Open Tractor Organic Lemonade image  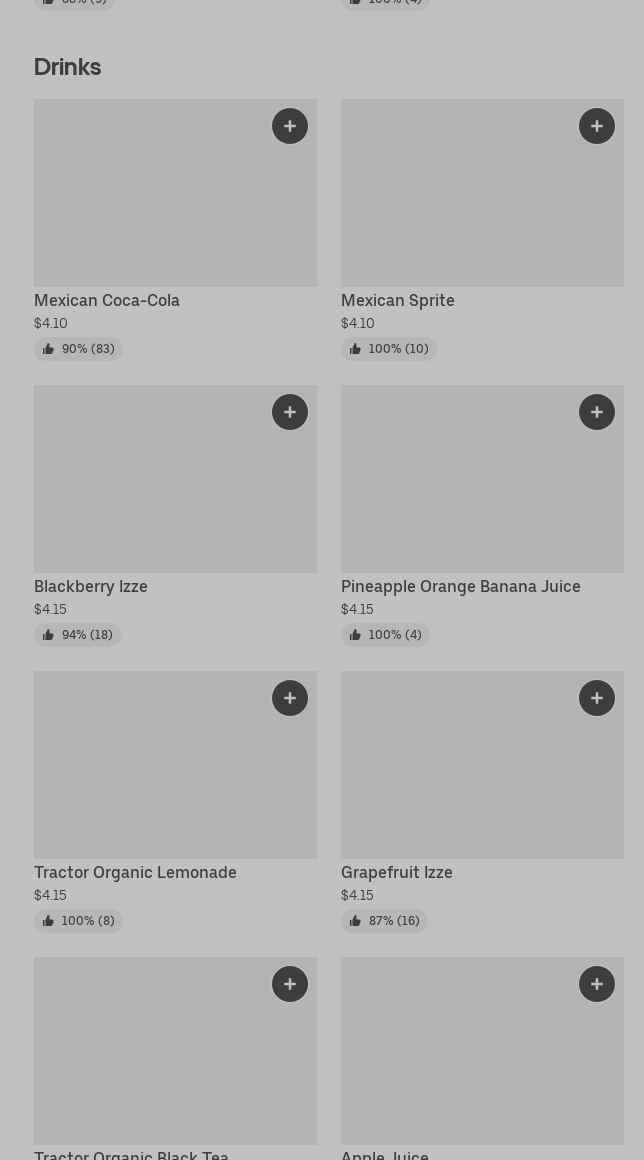point(150,775)
